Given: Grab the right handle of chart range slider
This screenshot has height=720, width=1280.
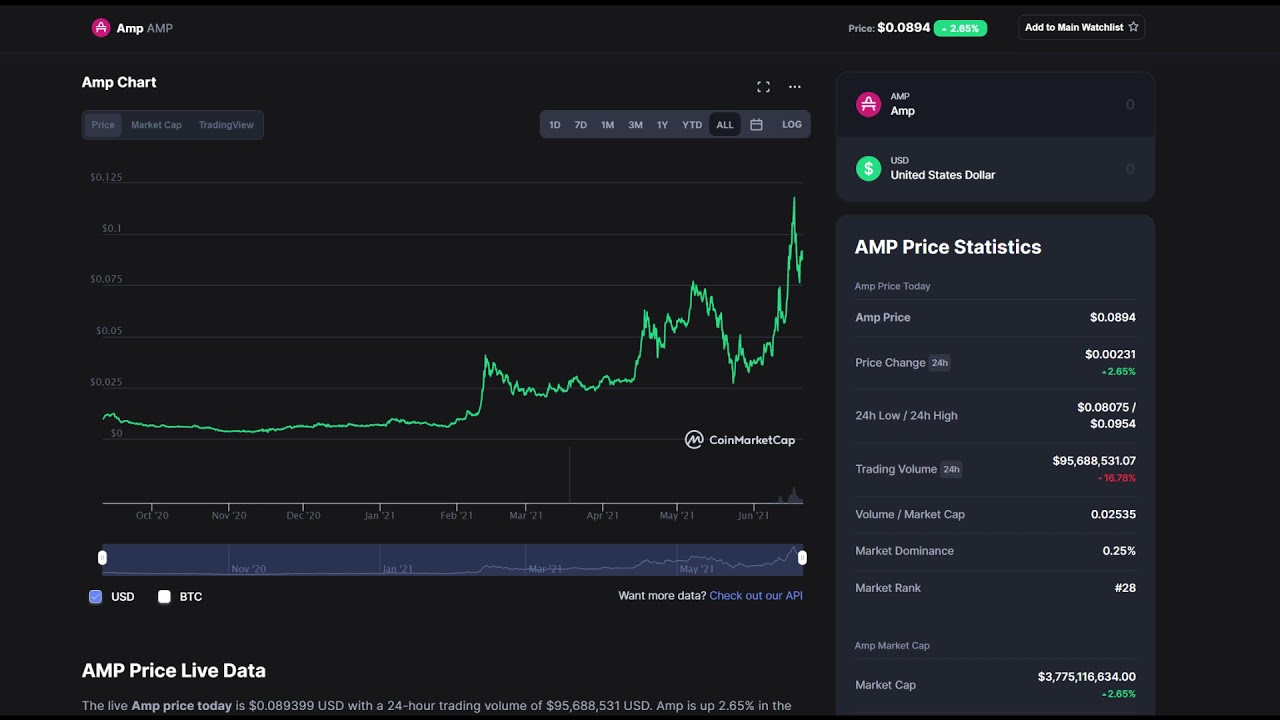Looking at the screenshot, I should tap(802, 558).
